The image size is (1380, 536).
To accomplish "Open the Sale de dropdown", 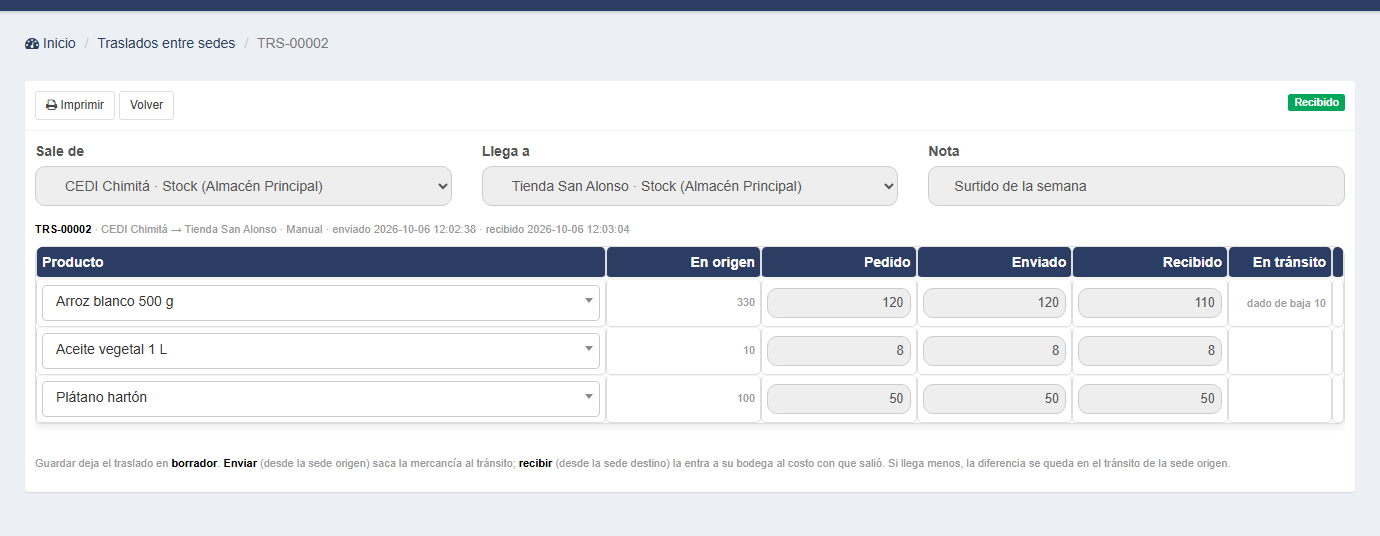I will click(243, 186).
